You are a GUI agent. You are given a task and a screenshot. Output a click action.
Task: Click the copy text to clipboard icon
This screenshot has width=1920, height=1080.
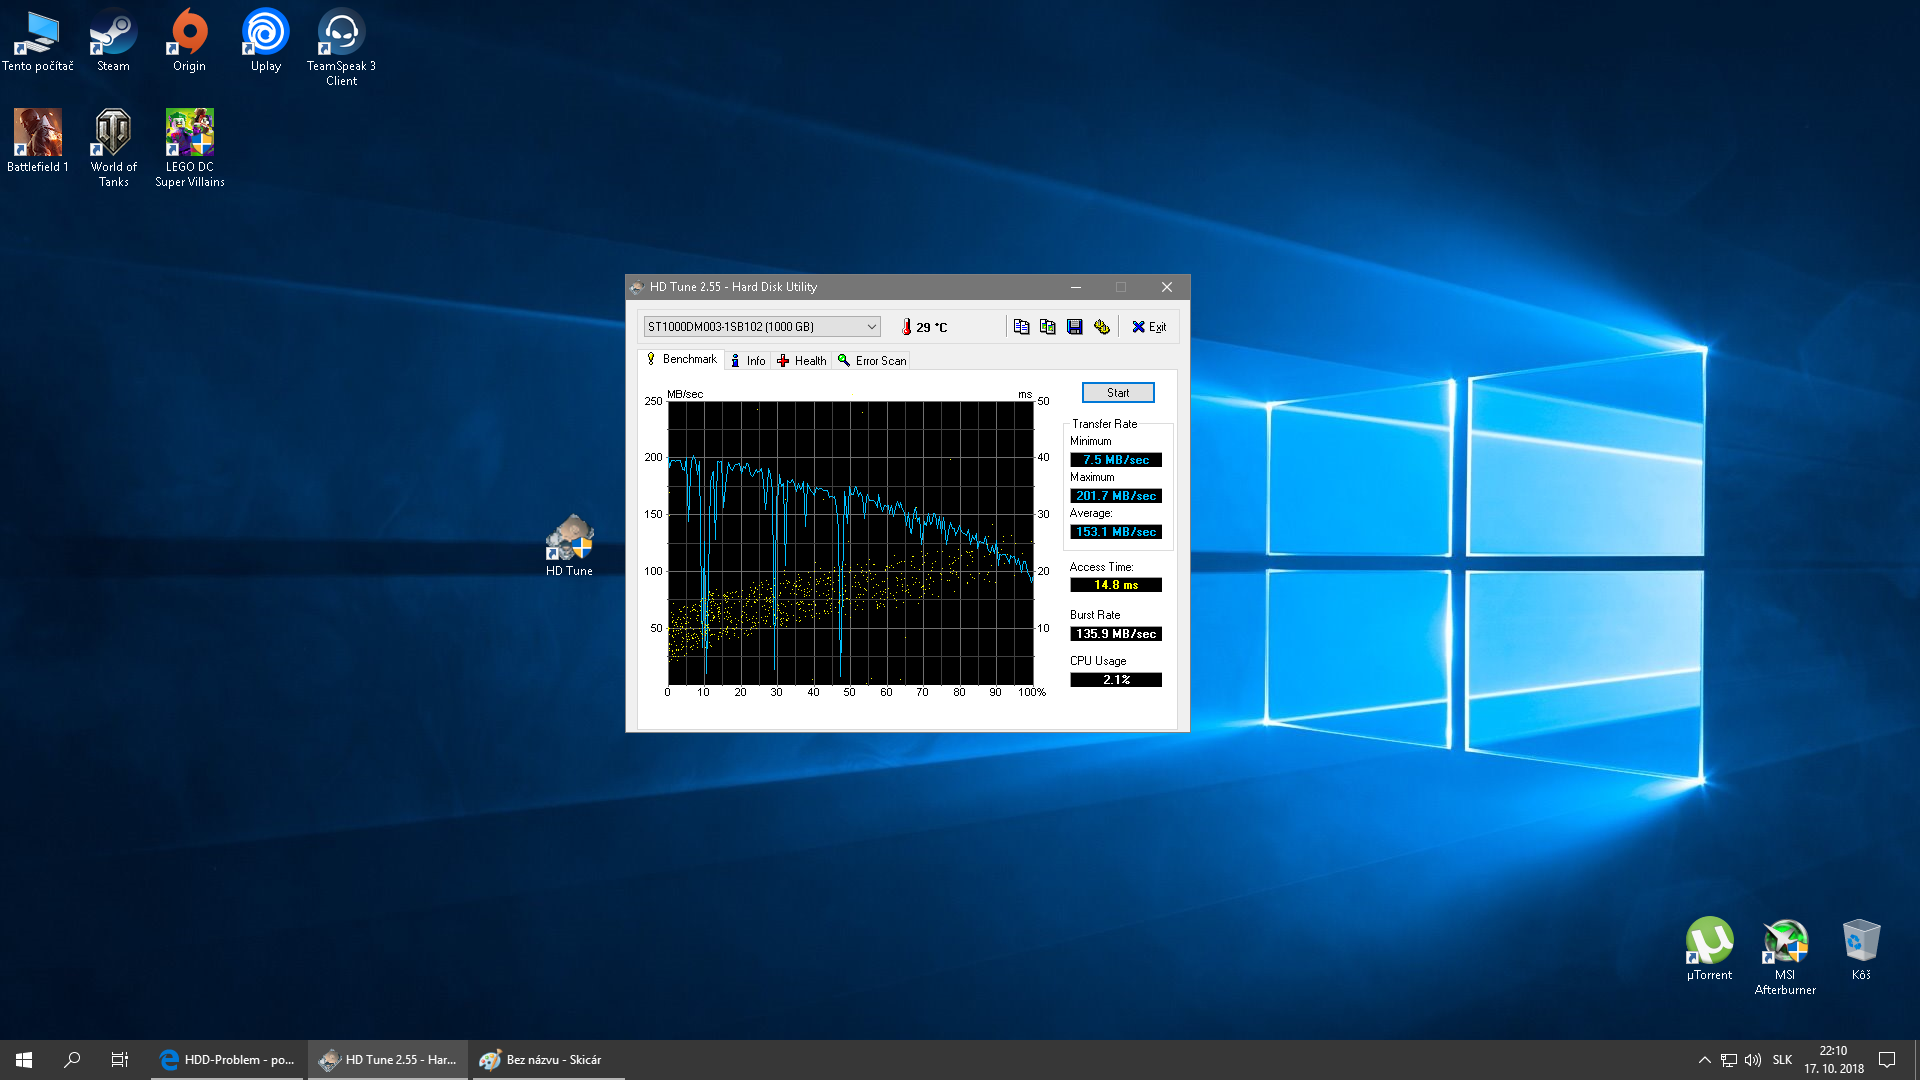[x=1021, y=327]
